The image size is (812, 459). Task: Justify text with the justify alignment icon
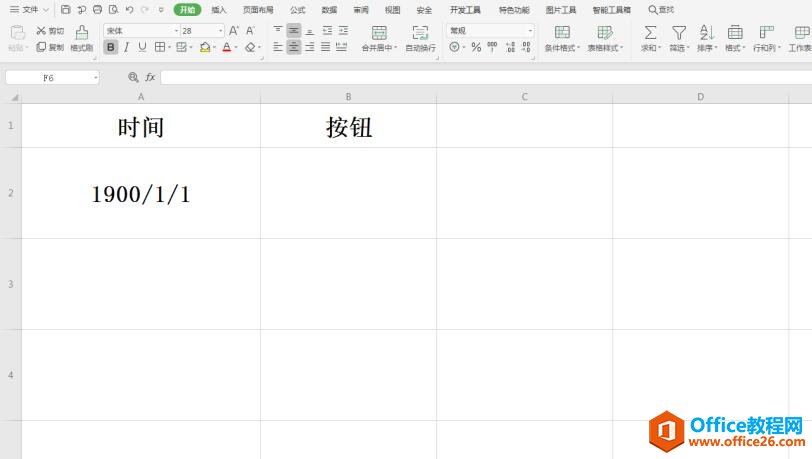click(x=326, y=47)
